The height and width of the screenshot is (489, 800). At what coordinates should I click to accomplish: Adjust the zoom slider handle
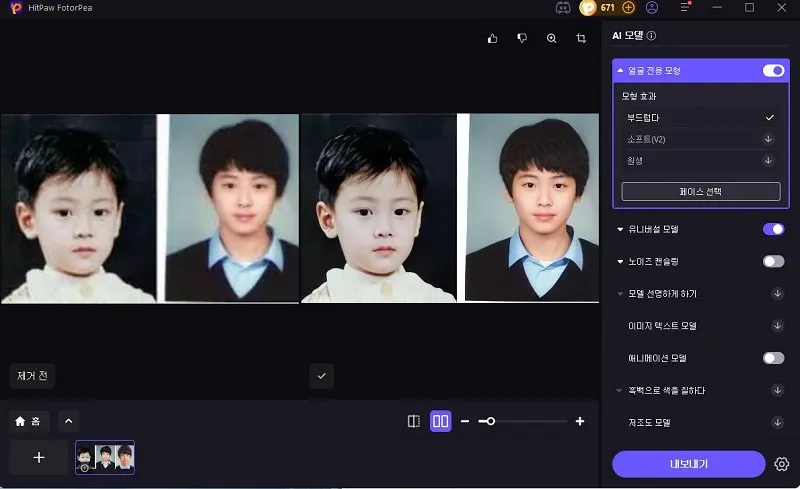[490, 421]
